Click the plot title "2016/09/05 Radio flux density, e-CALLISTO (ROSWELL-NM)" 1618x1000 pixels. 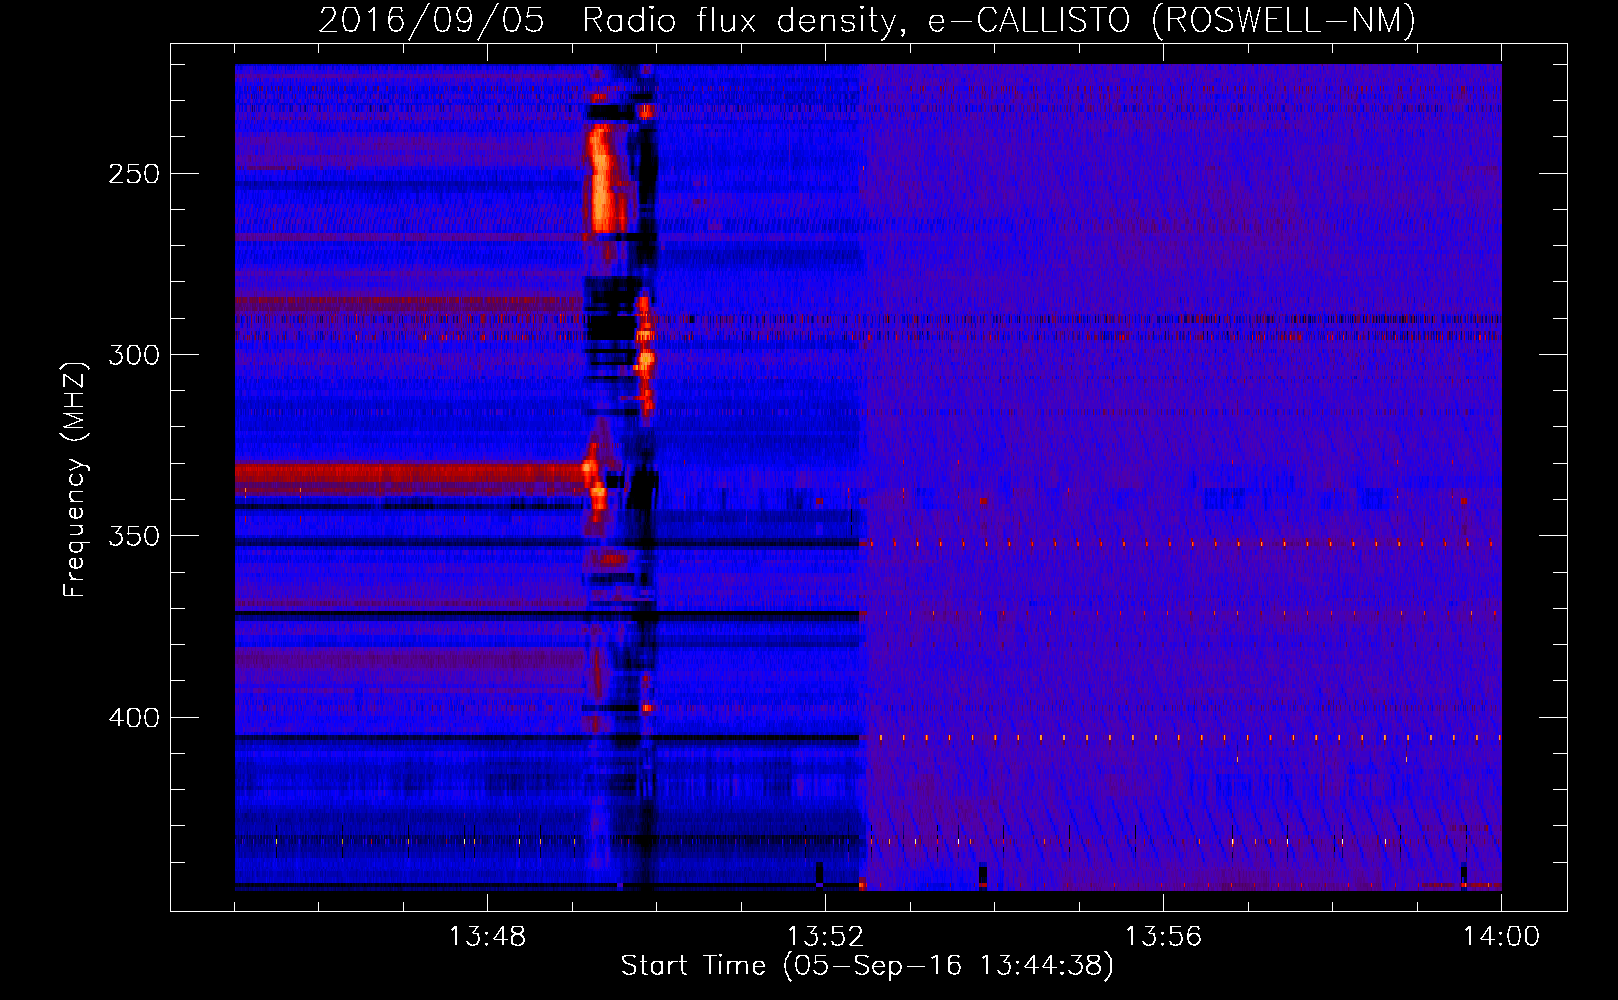click(867, 21)
